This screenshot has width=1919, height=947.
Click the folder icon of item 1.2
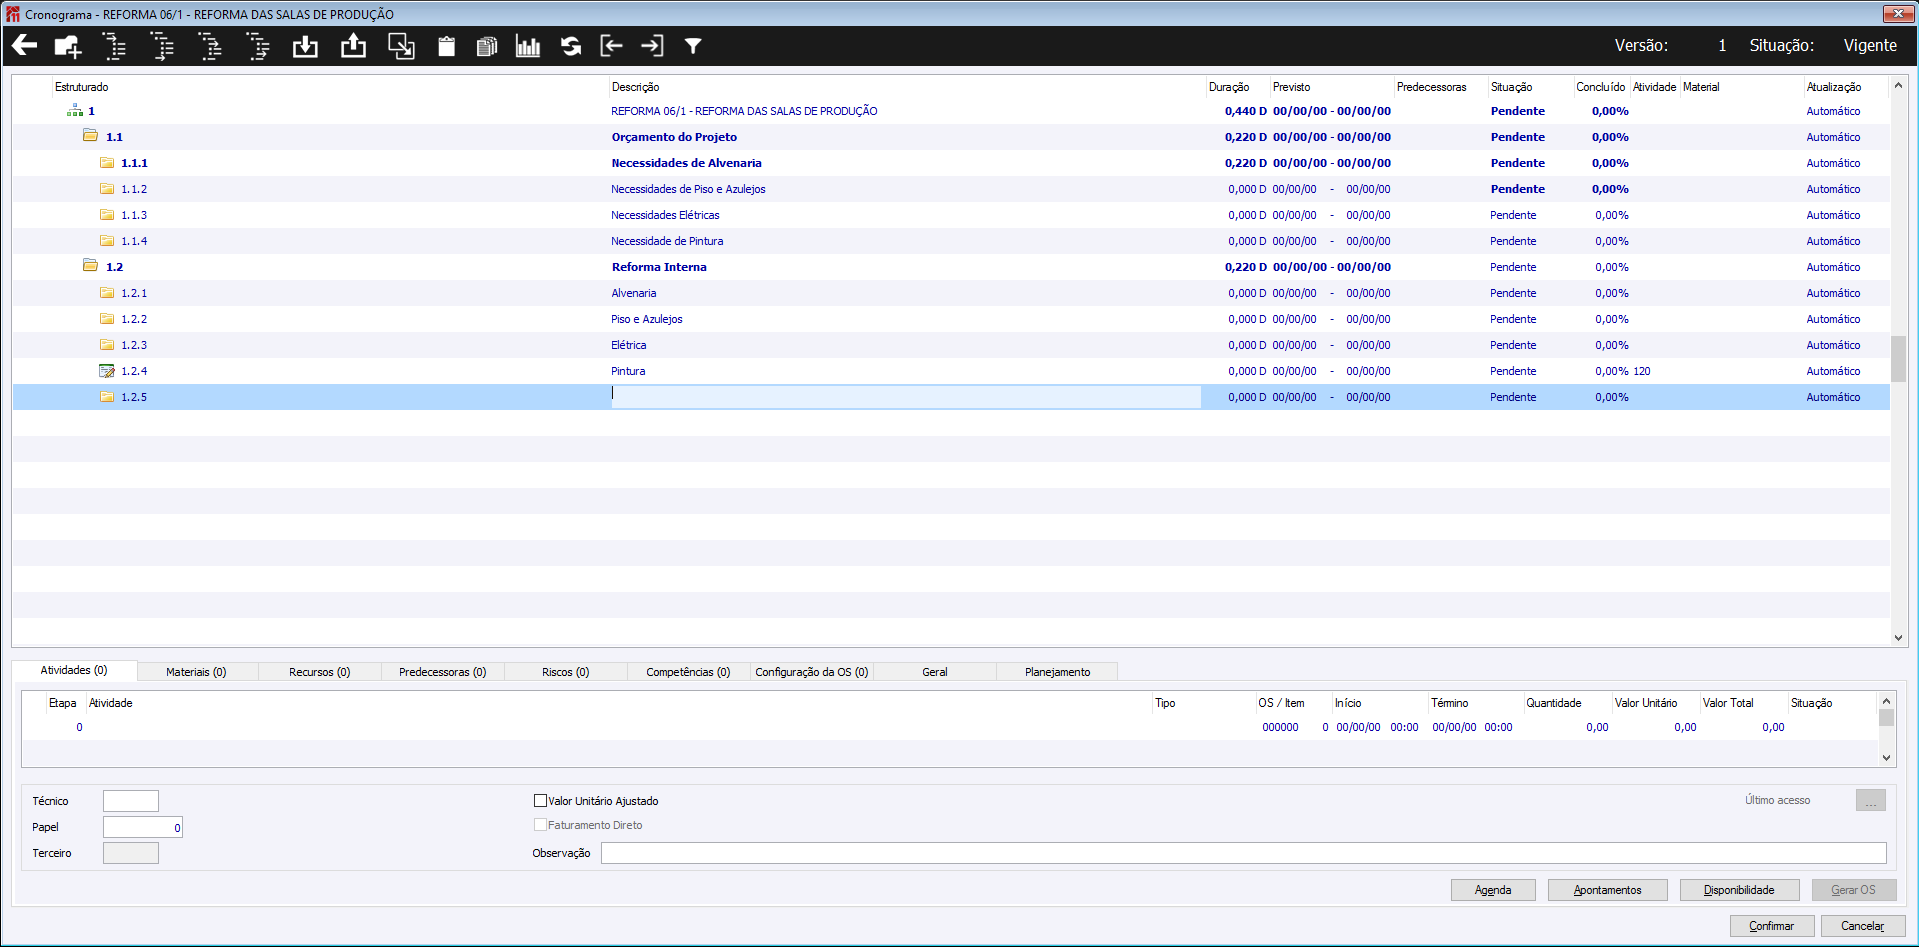tap(91, 266)
